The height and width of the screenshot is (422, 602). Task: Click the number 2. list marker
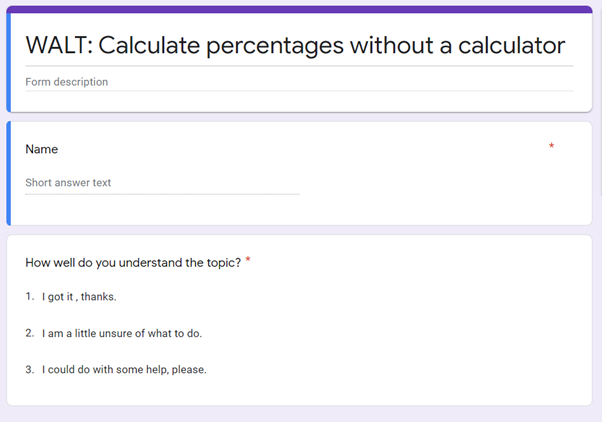pos(30,333)
